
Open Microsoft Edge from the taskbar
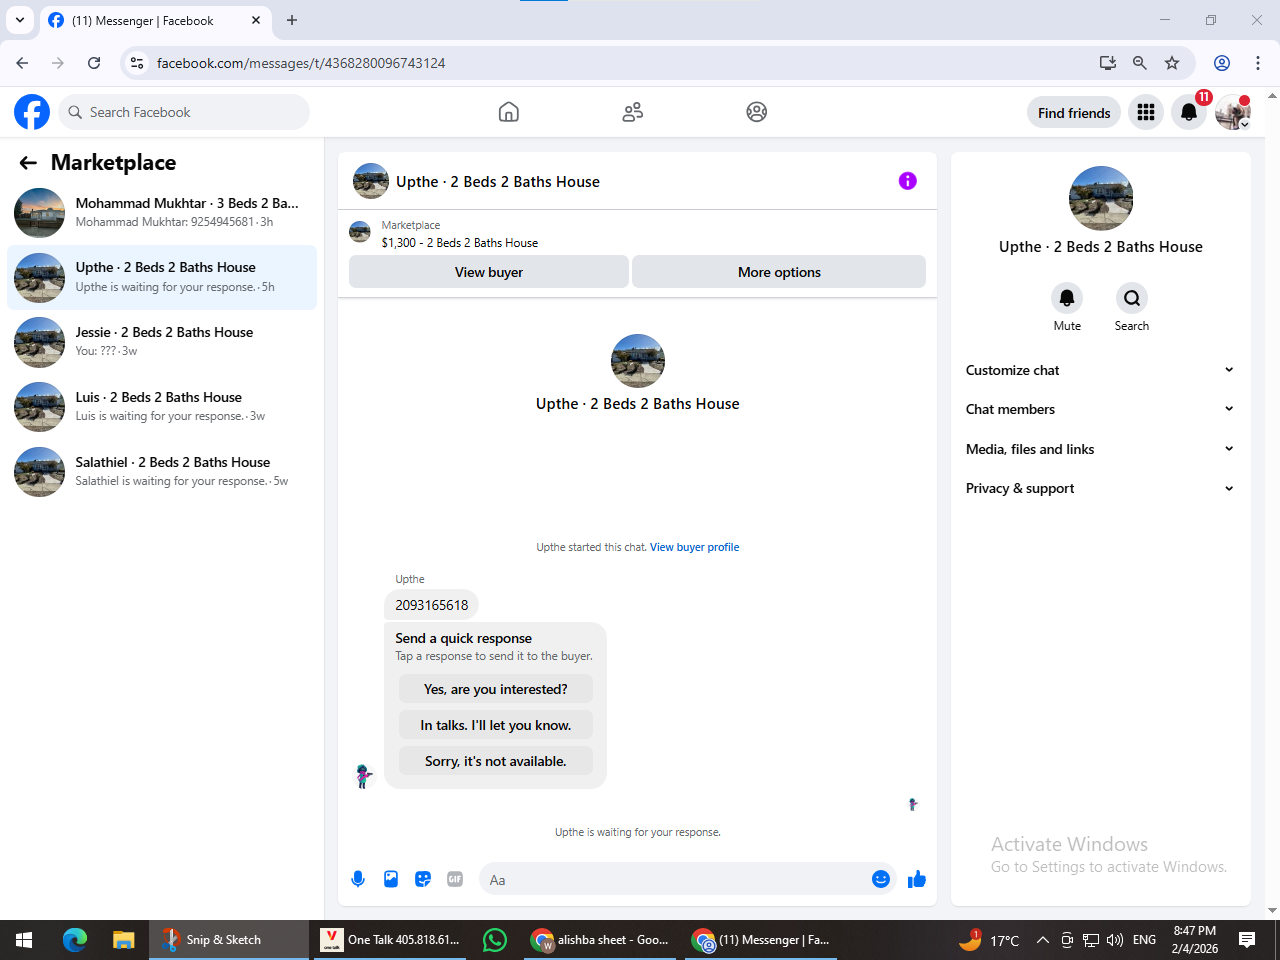(75, 940)
